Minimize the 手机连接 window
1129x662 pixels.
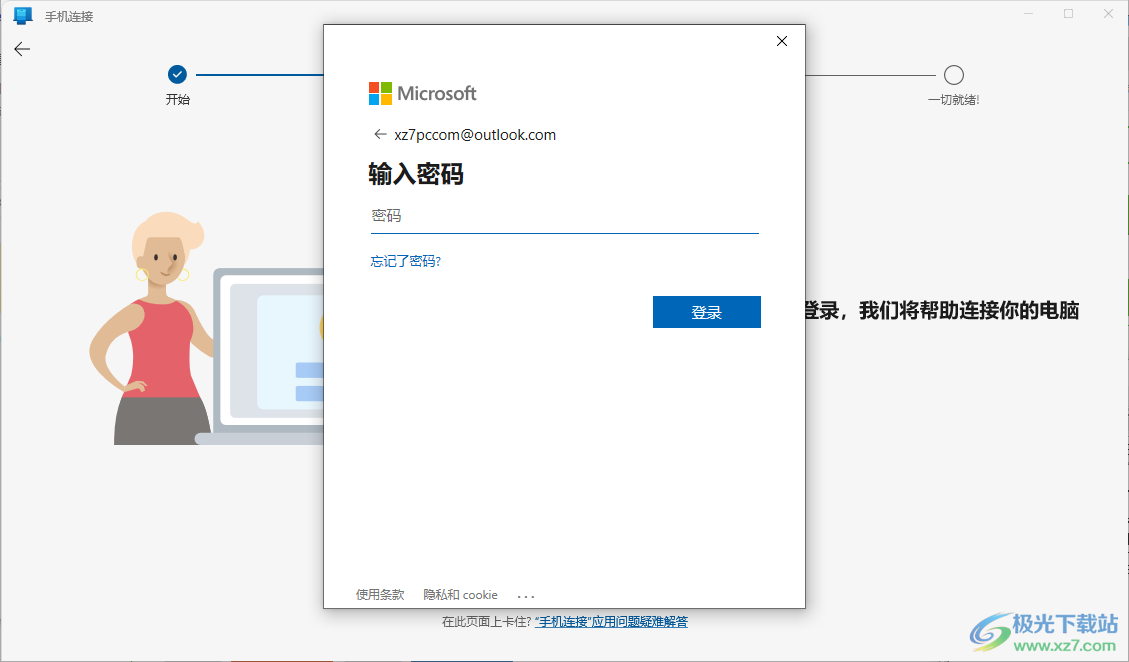tap(1029, 14)
